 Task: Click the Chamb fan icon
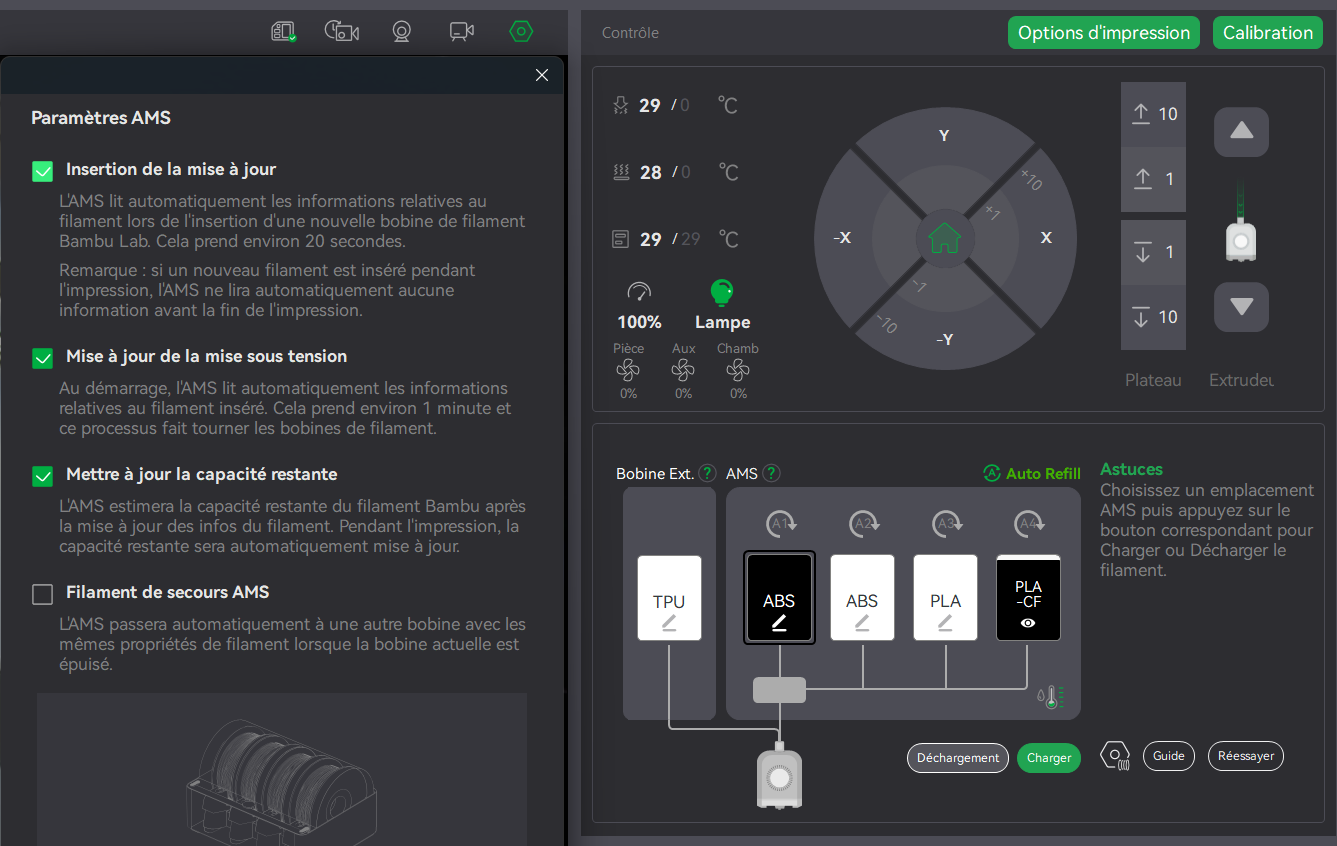(x=738, y=371)
